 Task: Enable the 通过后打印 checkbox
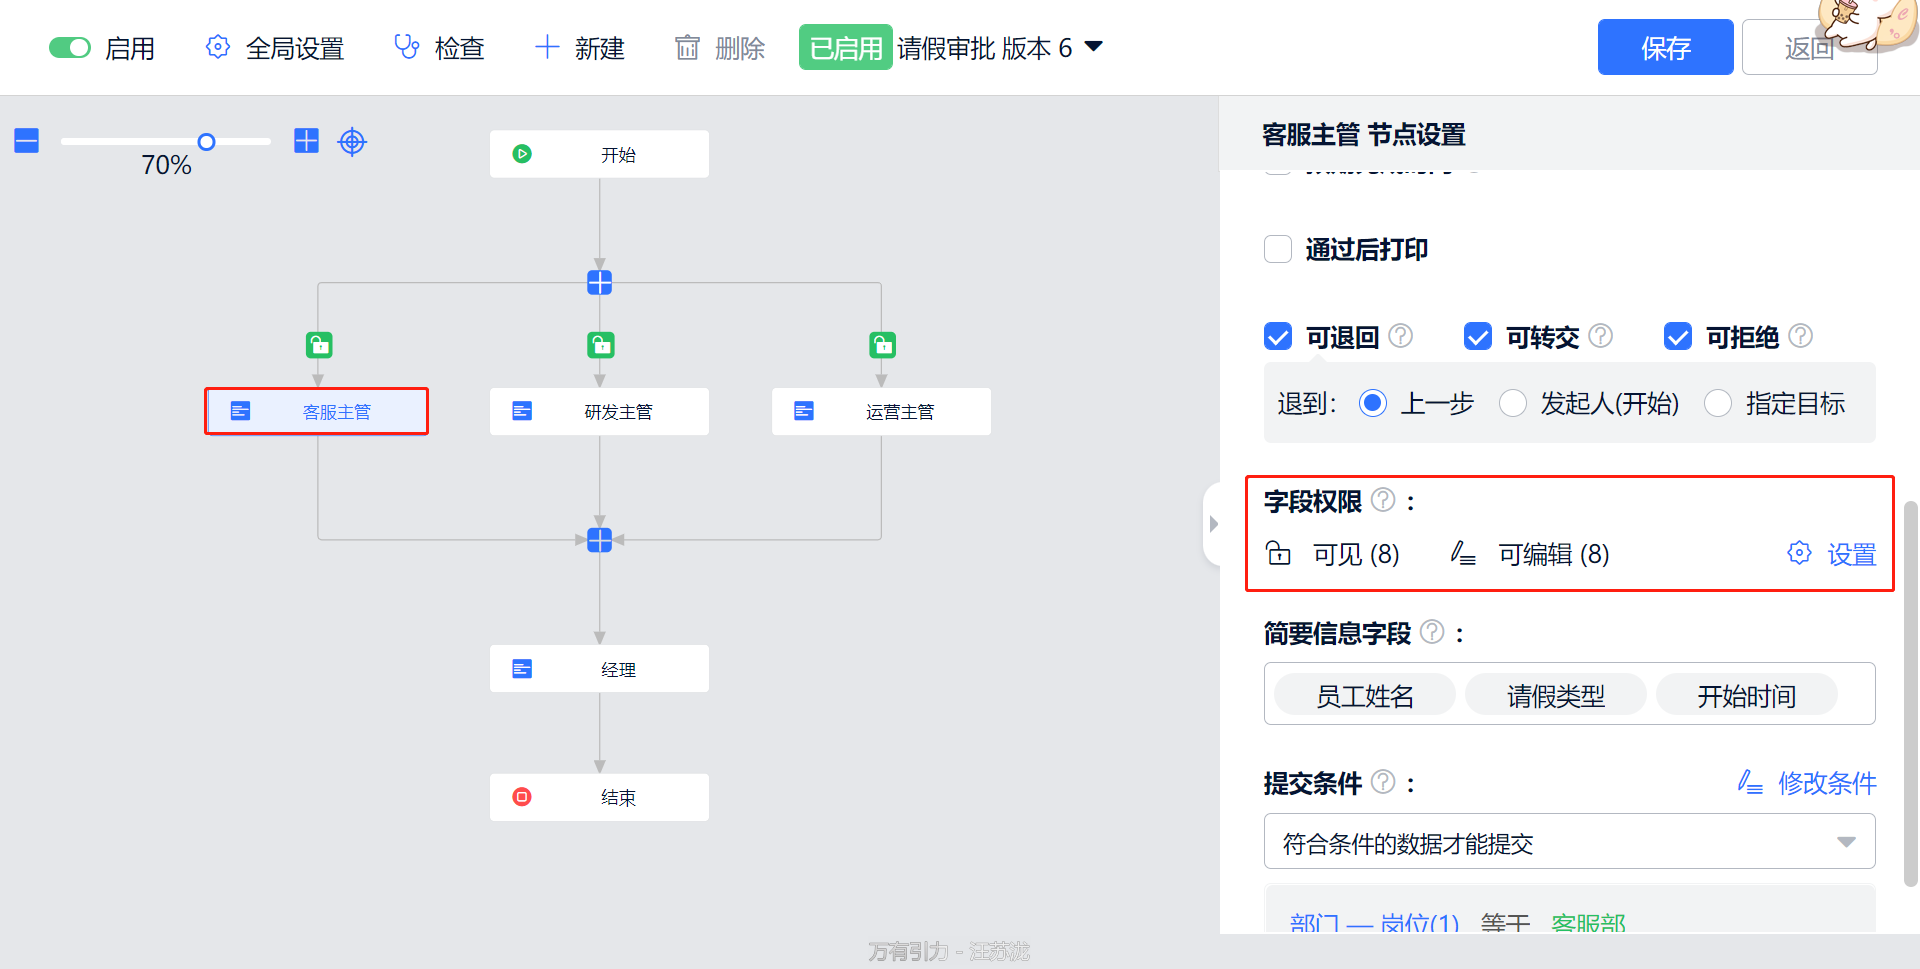click(x=1278, y=249)
